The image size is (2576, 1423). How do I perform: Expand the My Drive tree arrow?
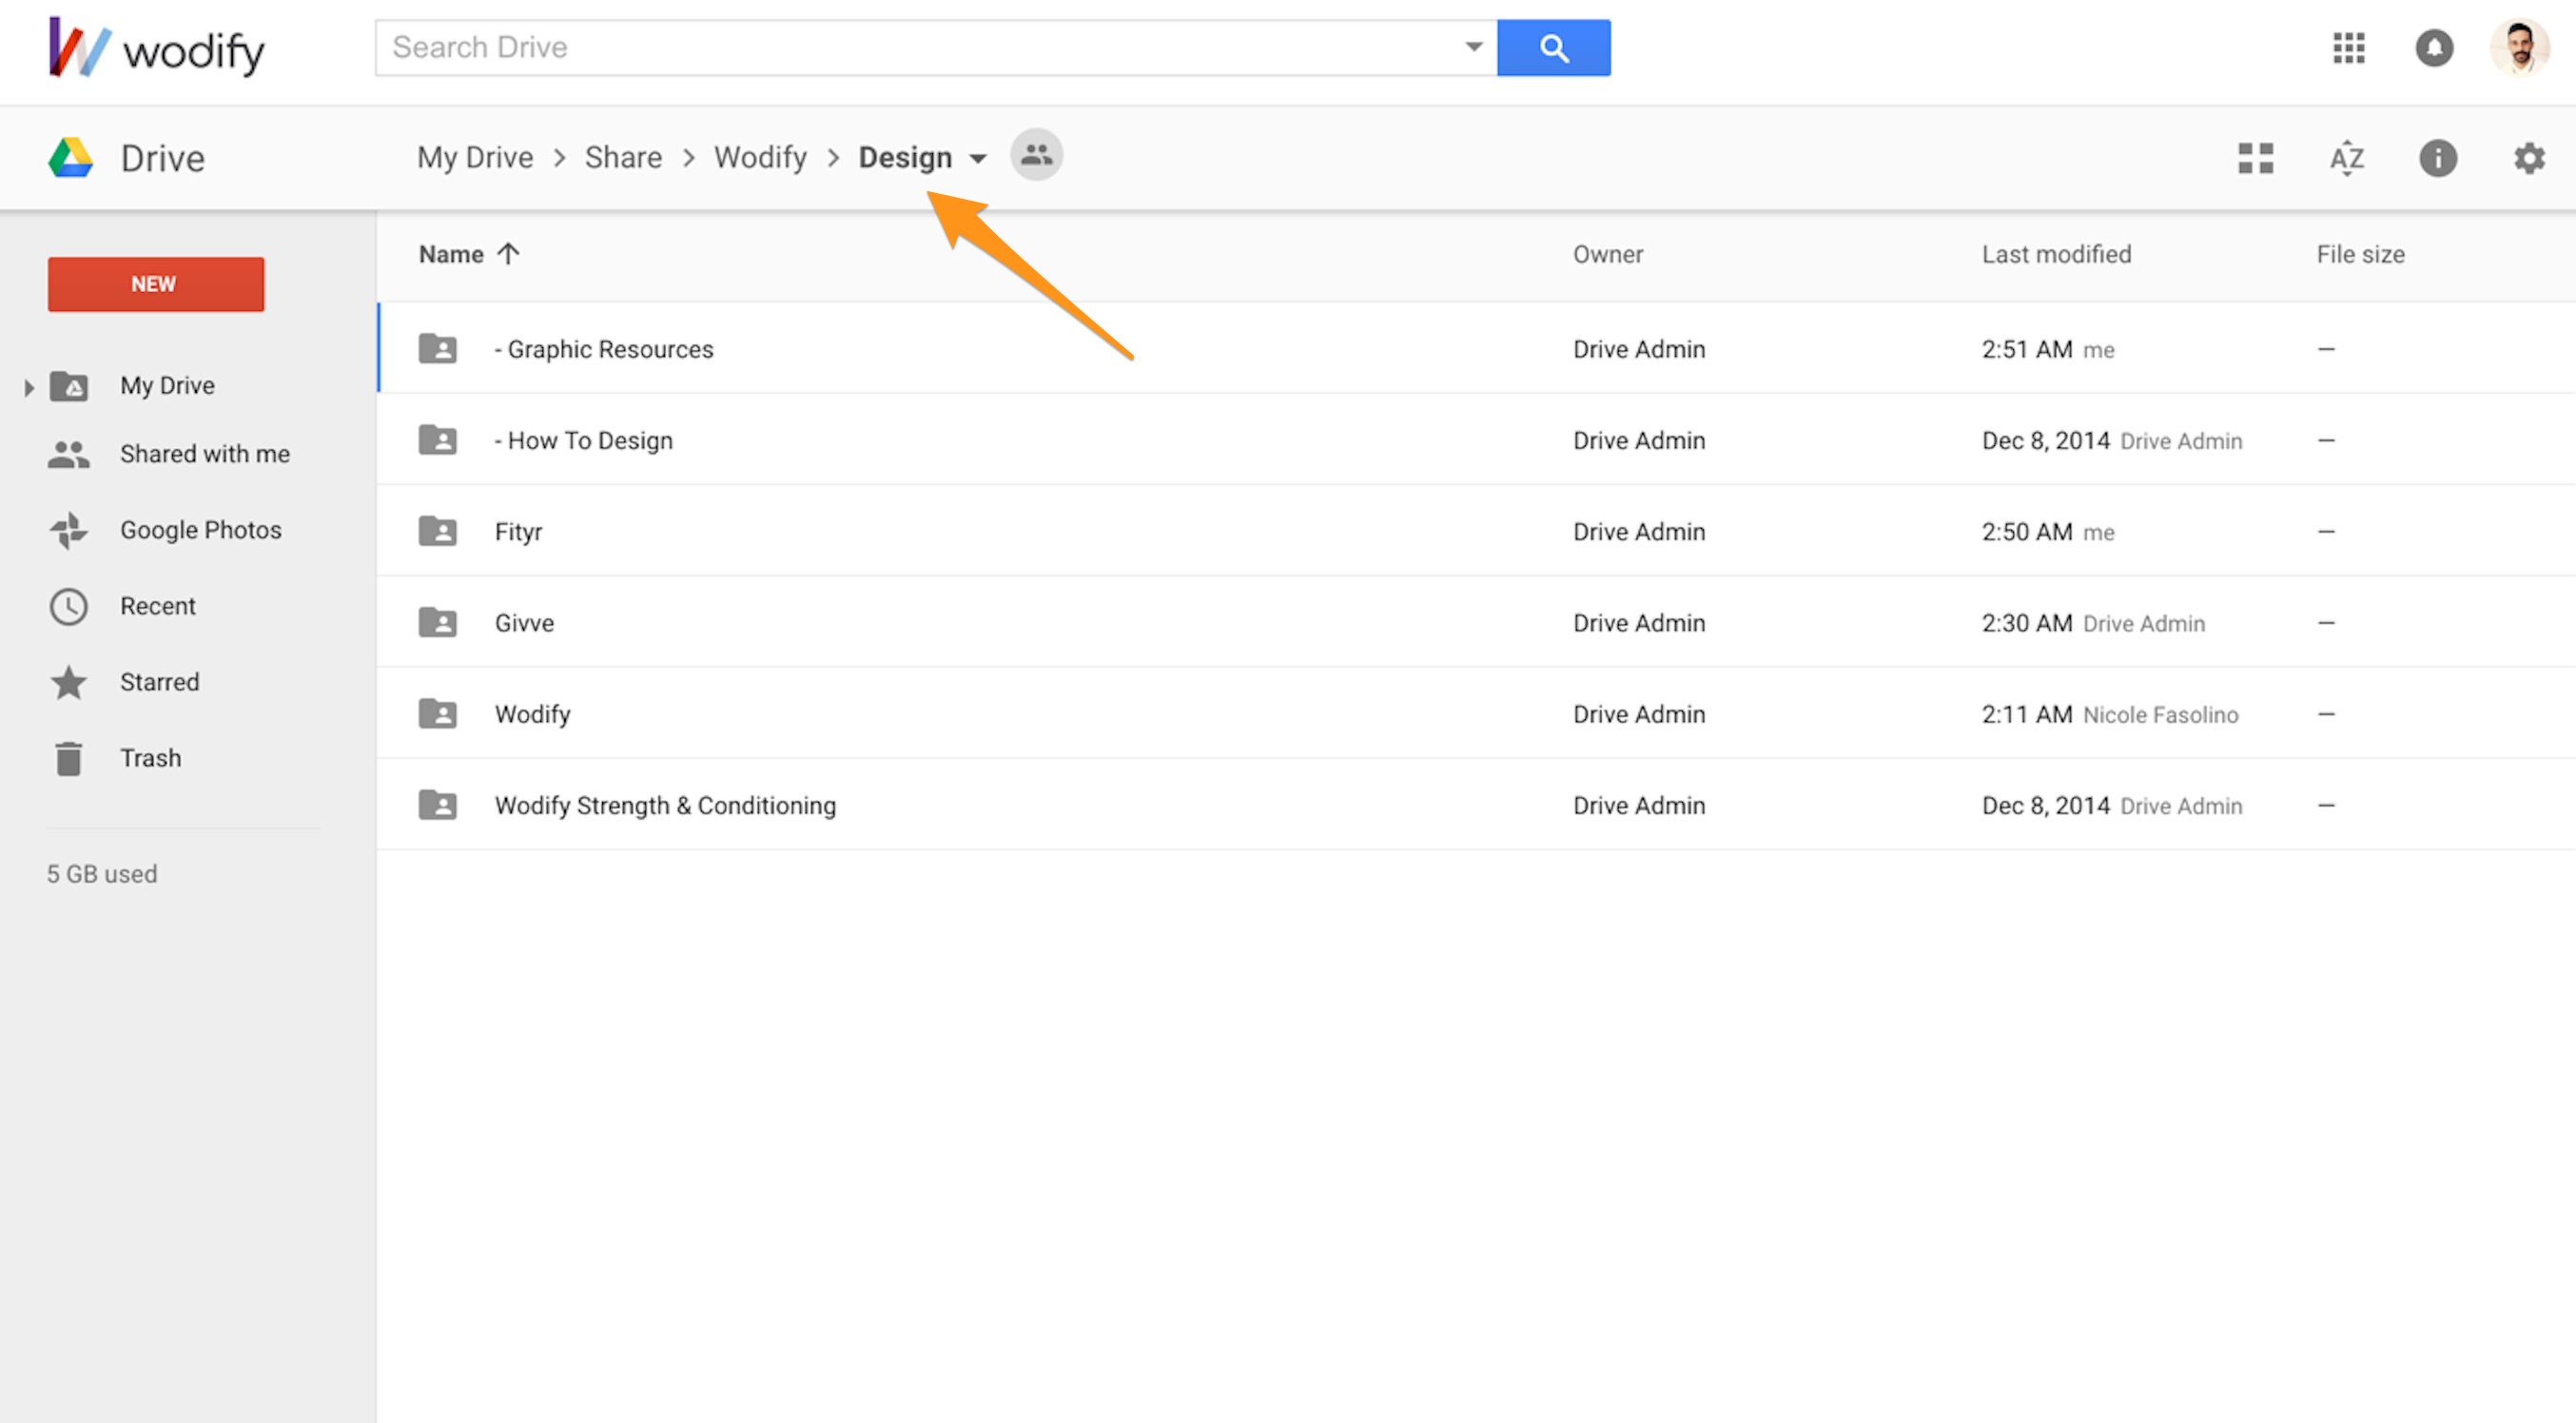[x=29, y=387]
